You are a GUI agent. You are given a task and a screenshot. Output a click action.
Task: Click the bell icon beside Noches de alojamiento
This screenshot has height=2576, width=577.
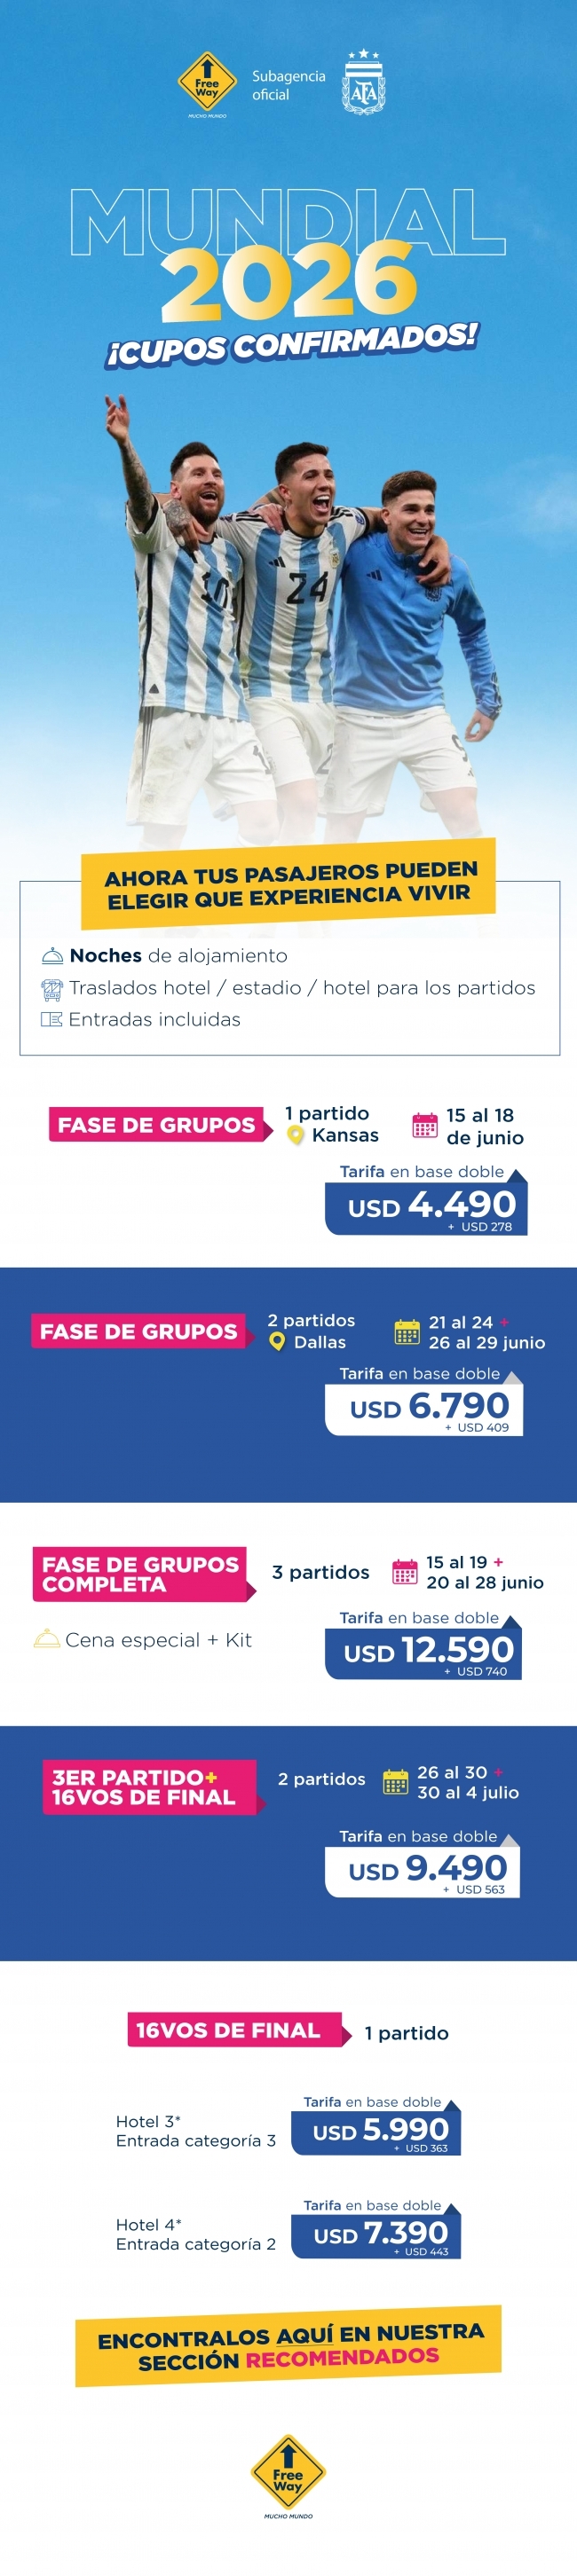tap(52, 956)
